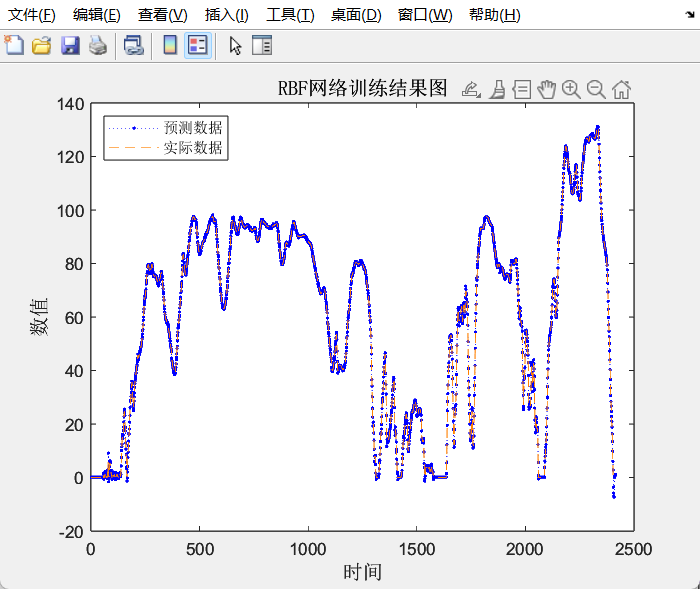Click the New Figure toolbar icon
Screen dimensions: 700x589
(x=14, y=45)
